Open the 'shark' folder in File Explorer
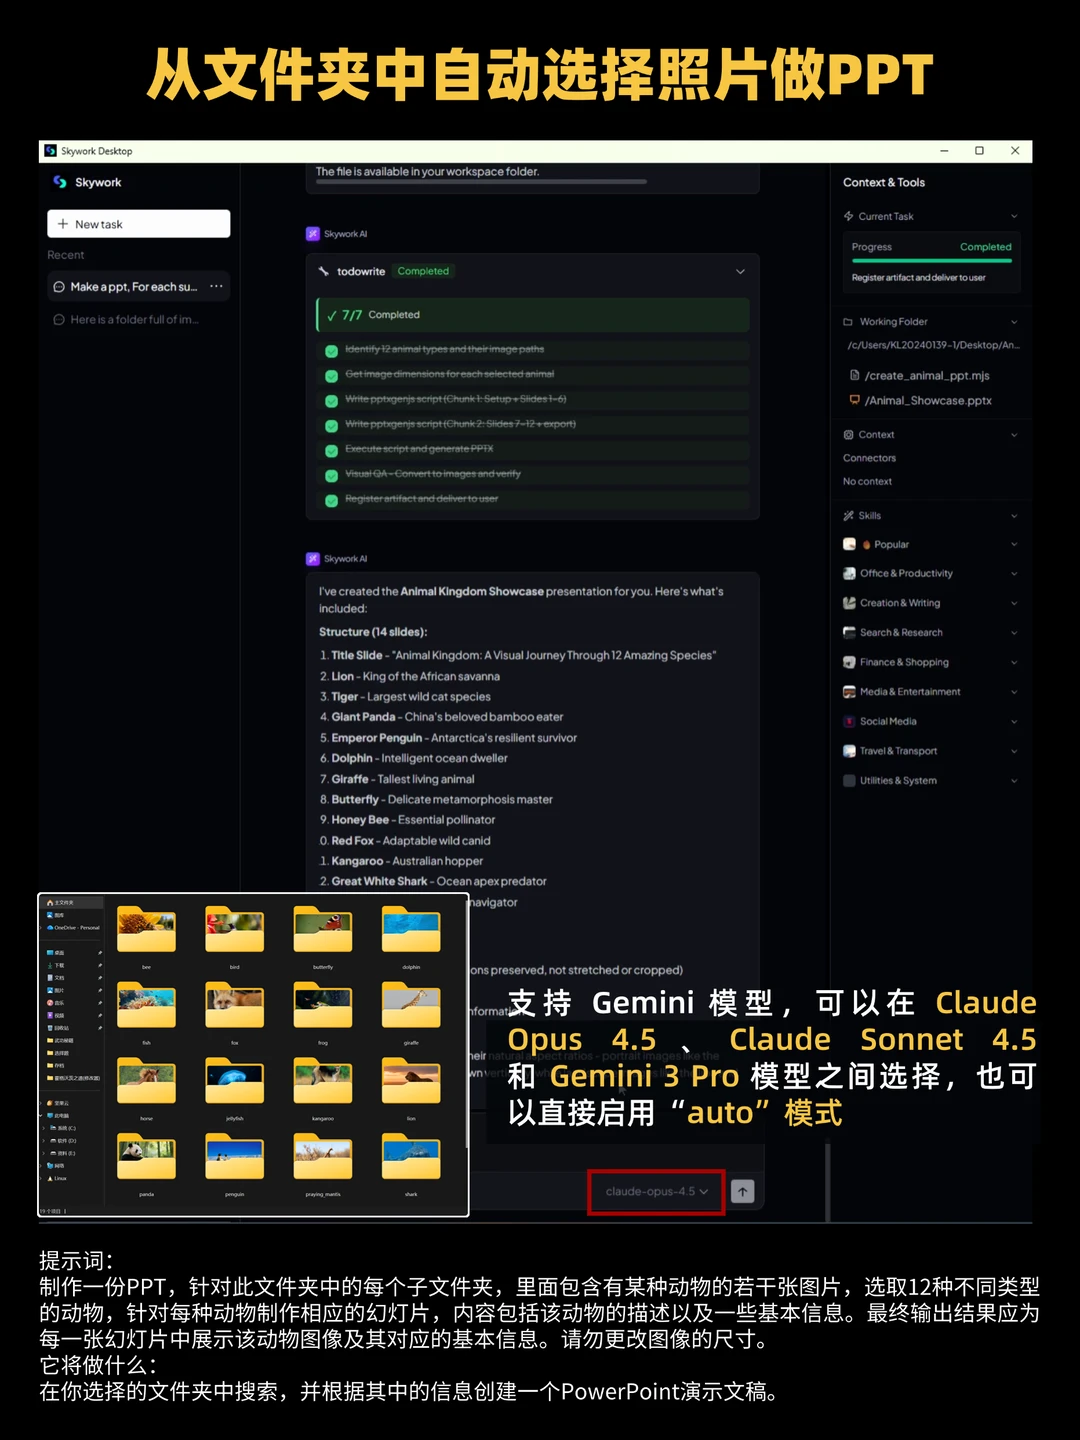 (x=411, y=1159)
